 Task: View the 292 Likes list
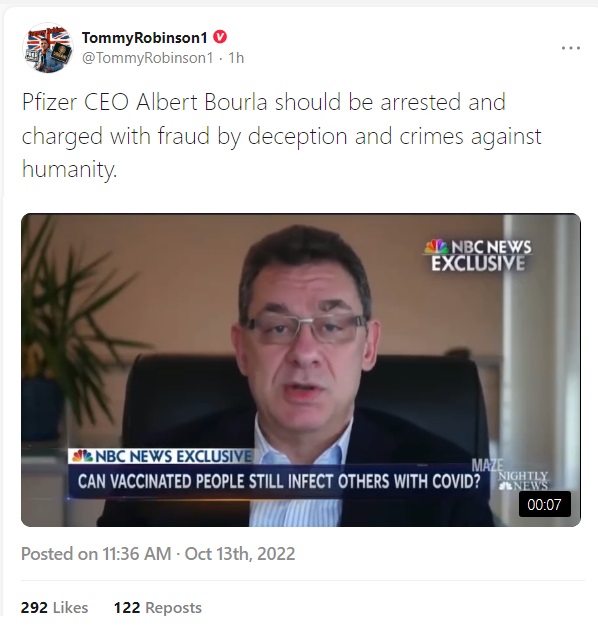54,608
